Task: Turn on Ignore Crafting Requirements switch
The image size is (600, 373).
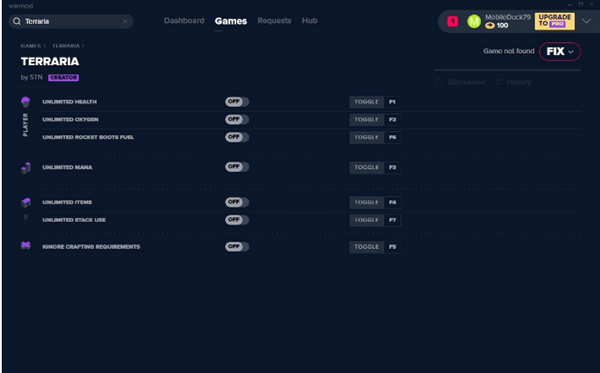Action: (x=237, y=246)
